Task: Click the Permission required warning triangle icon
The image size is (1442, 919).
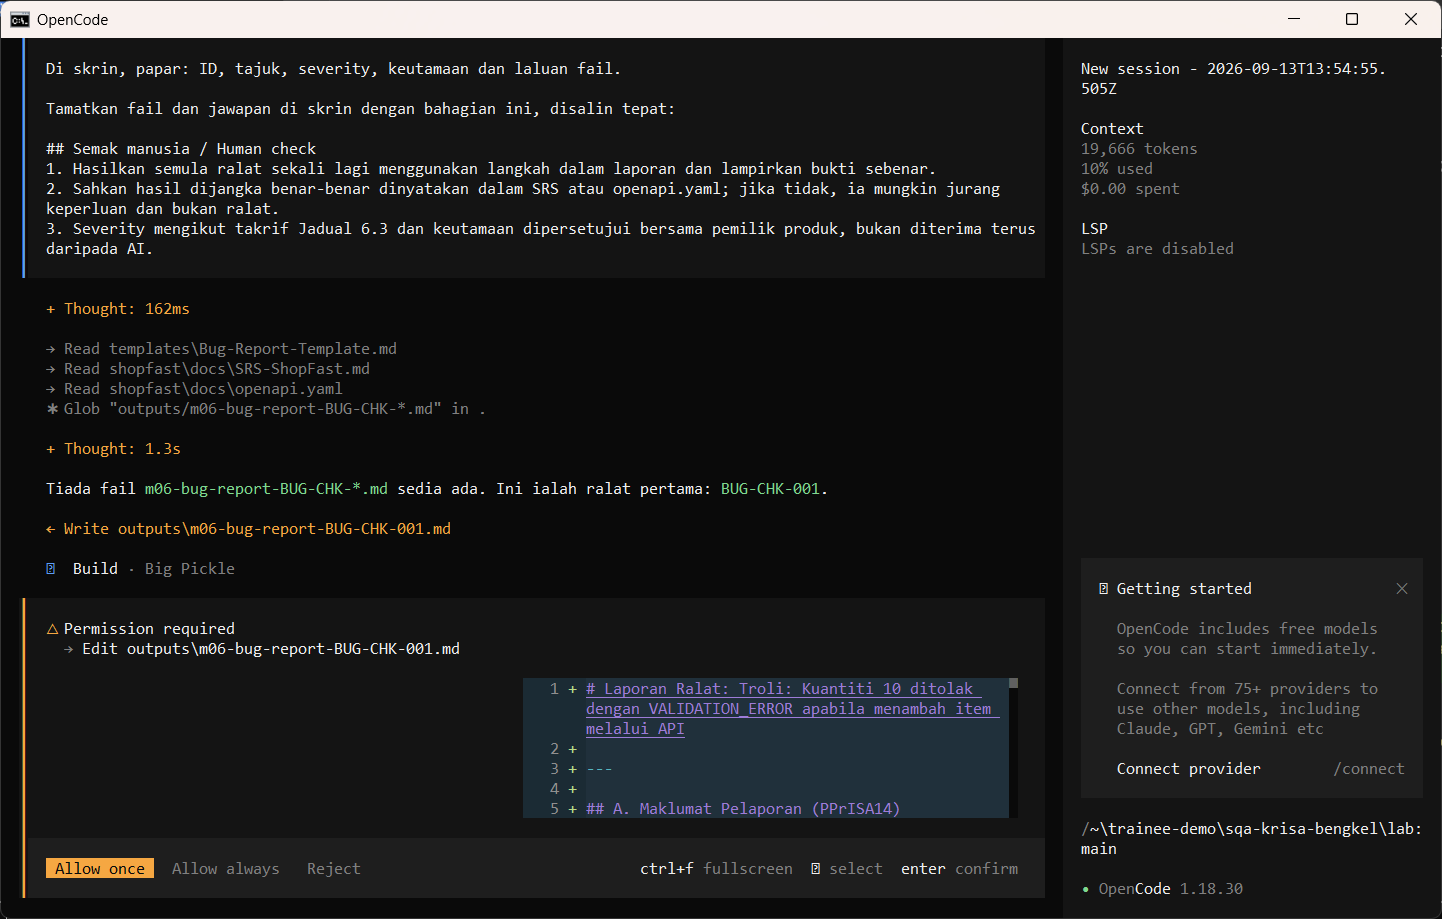Action: 52,628
